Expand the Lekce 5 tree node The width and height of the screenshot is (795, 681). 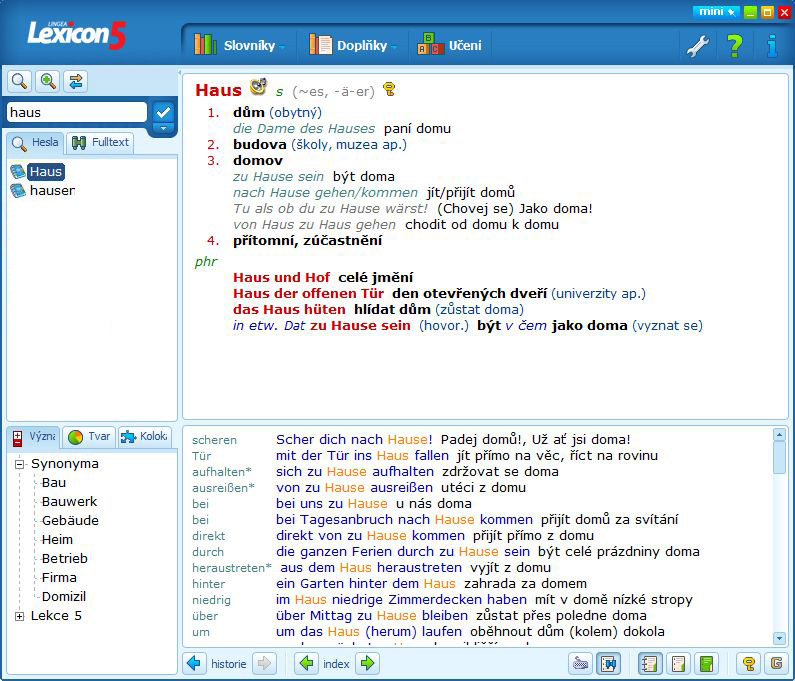point(19,616)
